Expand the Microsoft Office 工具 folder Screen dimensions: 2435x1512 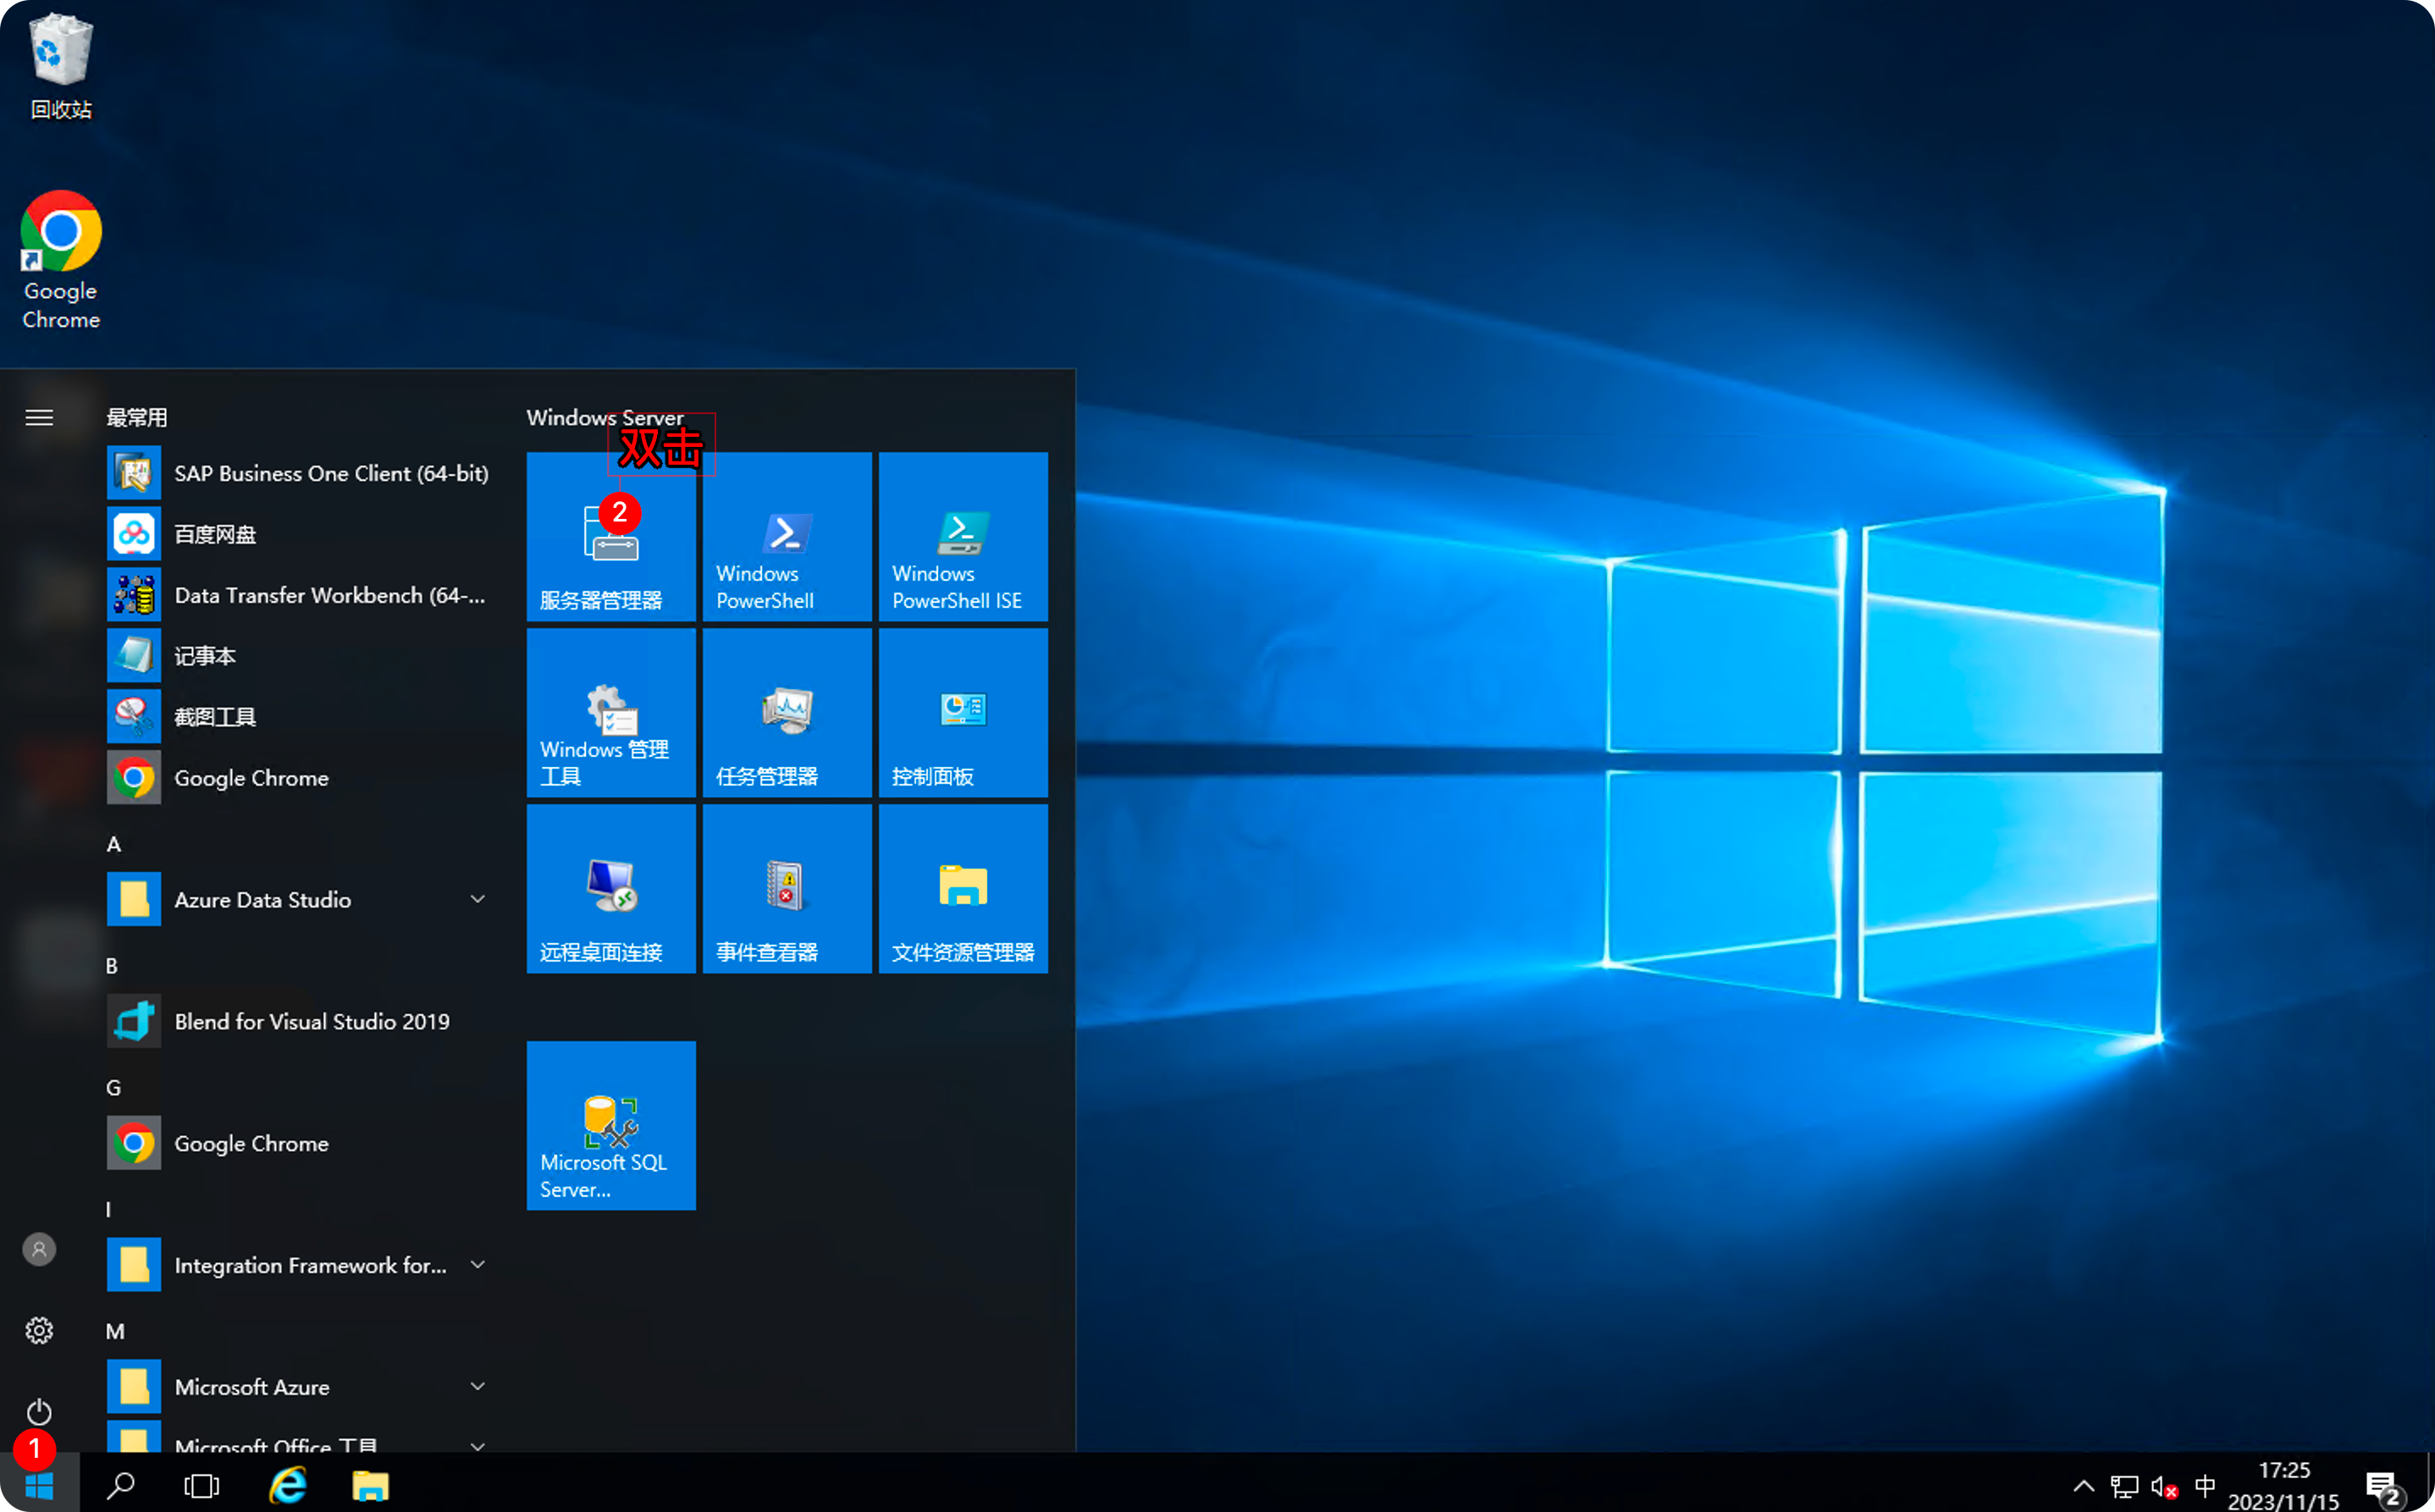[300, 1437]
